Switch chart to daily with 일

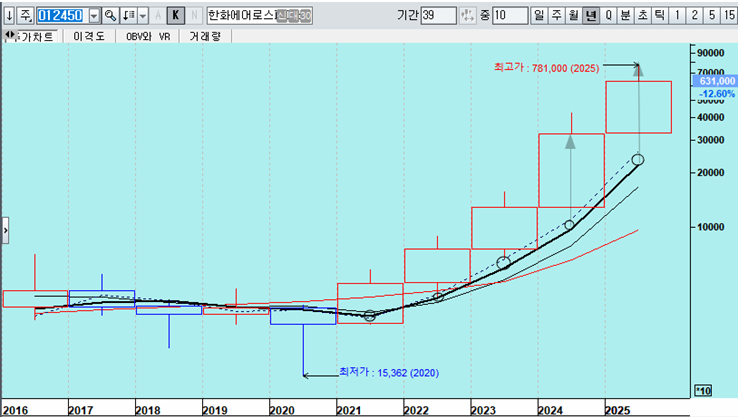pyautogui.click(x=539, y=16)
